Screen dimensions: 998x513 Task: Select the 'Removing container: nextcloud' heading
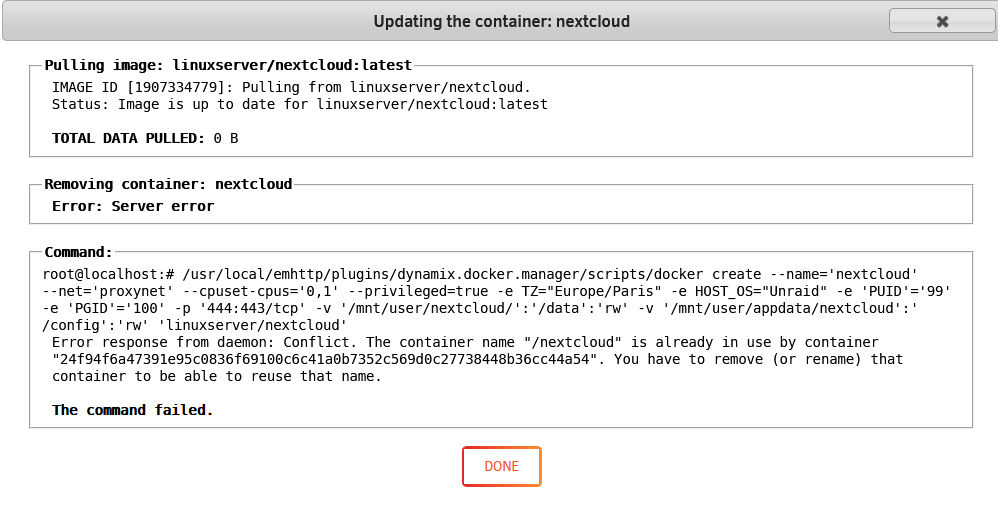click(168, 184)
